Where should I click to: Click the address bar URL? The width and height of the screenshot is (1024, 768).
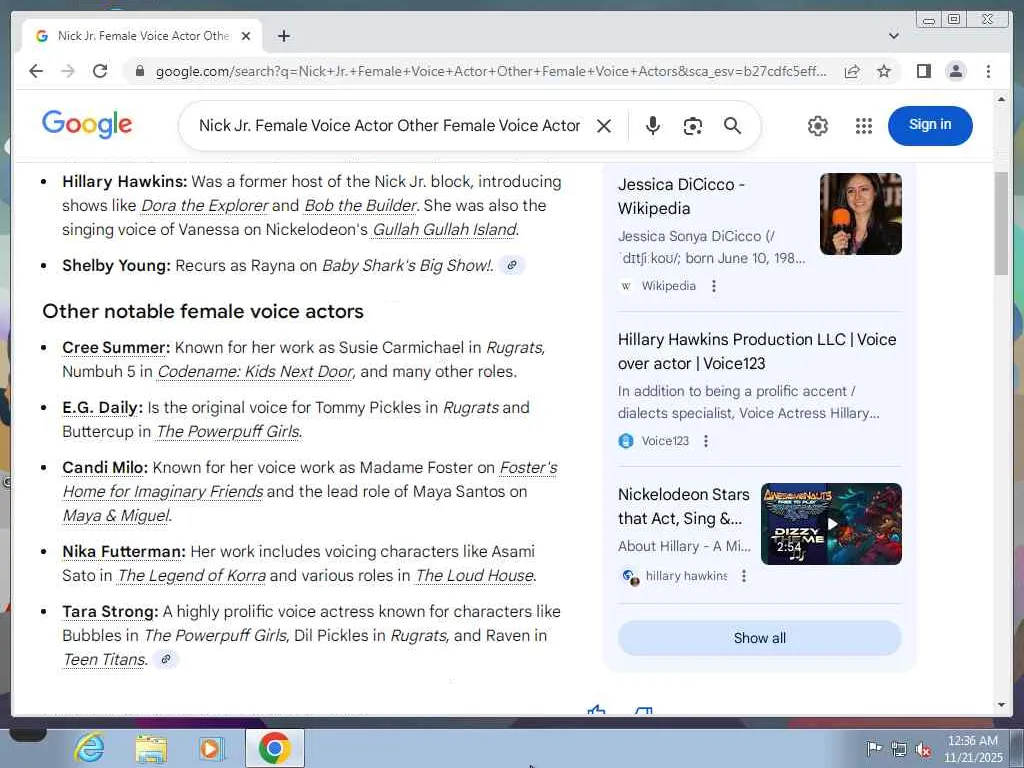pyautogui.click(x=491, y=71)
